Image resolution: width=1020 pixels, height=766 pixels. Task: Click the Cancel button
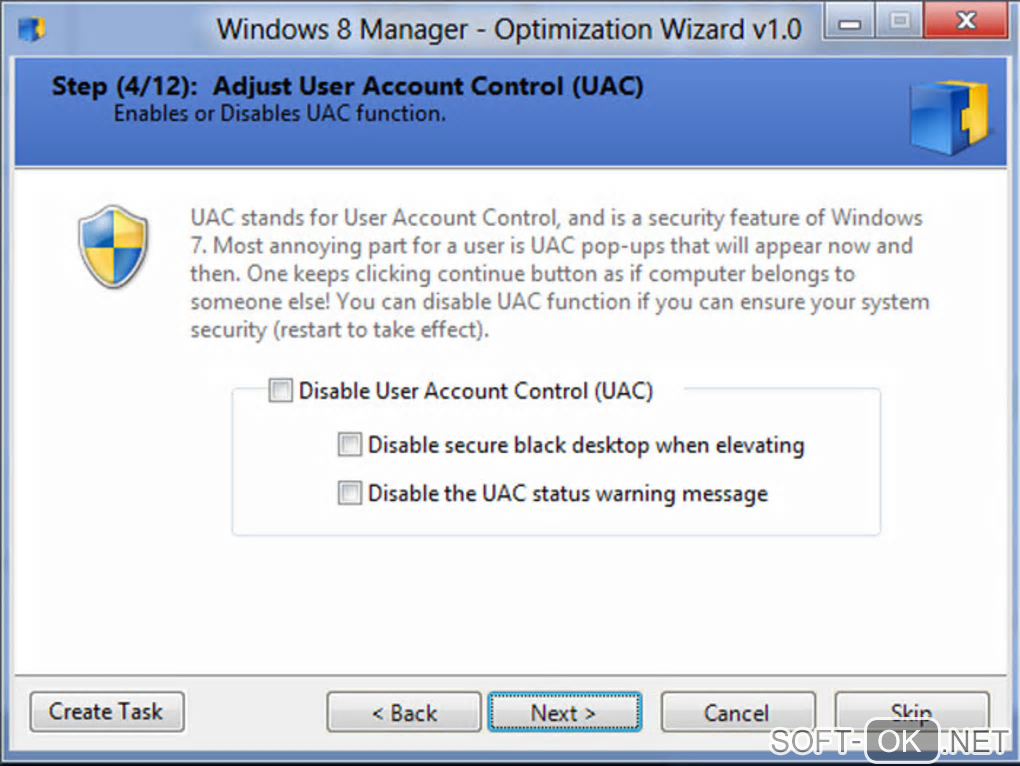point(737,712)
